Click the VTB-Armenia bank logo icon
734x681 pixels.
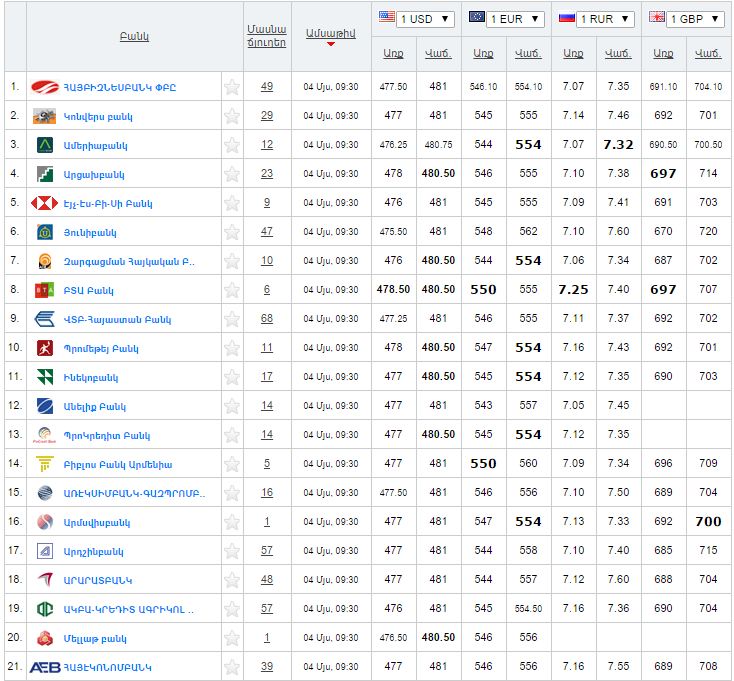[x=45, y=319]
